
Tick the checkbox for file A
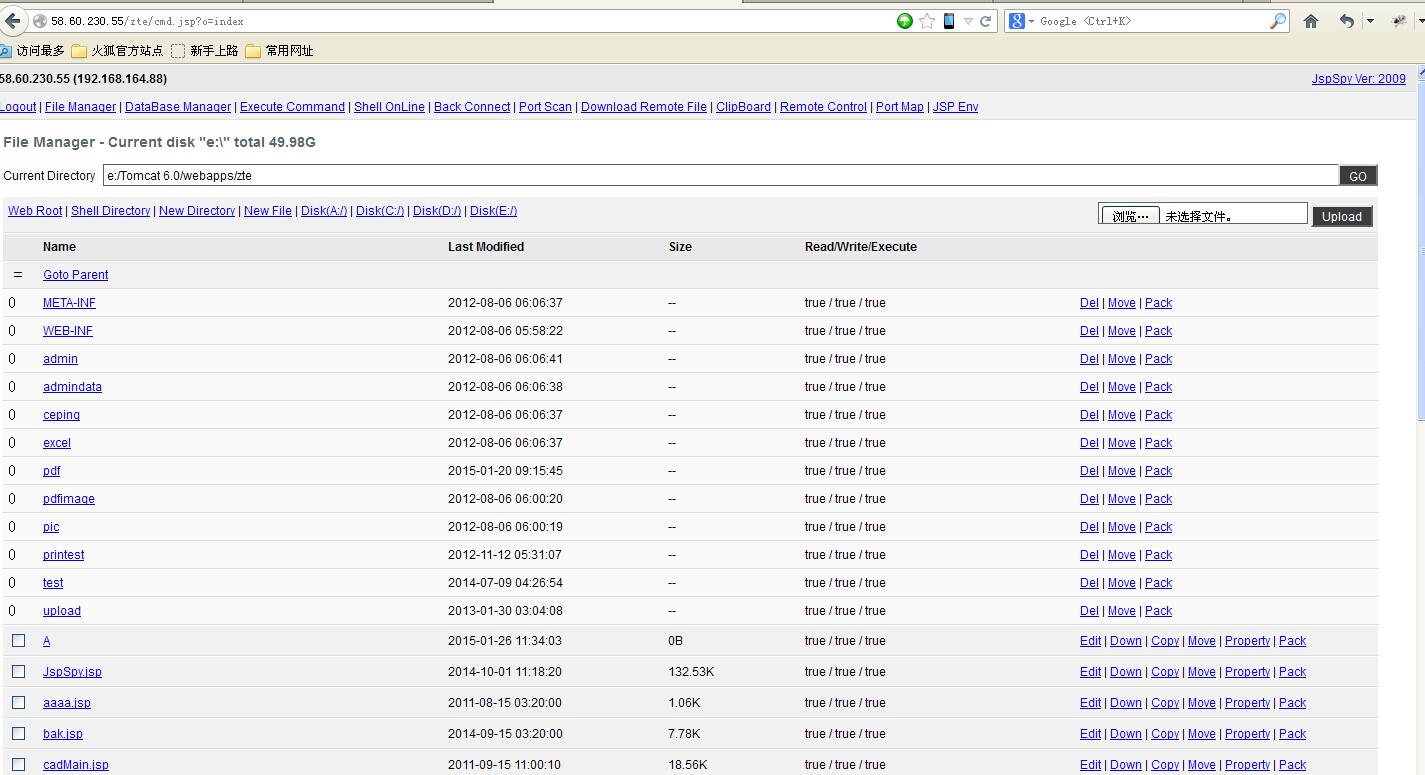point(18,640)
